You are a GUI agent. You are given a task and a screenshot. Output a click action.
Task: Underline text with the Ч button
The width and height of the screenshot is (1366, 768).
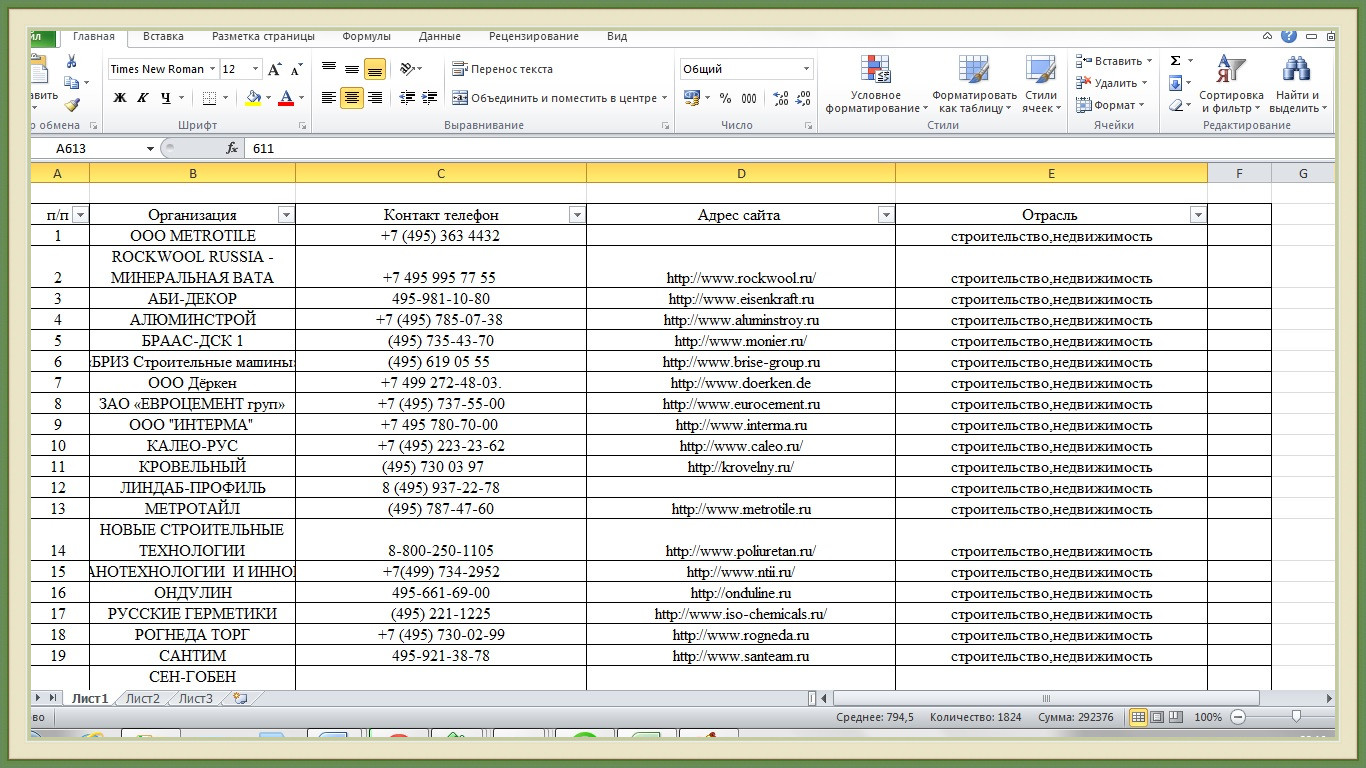[166, 98]
